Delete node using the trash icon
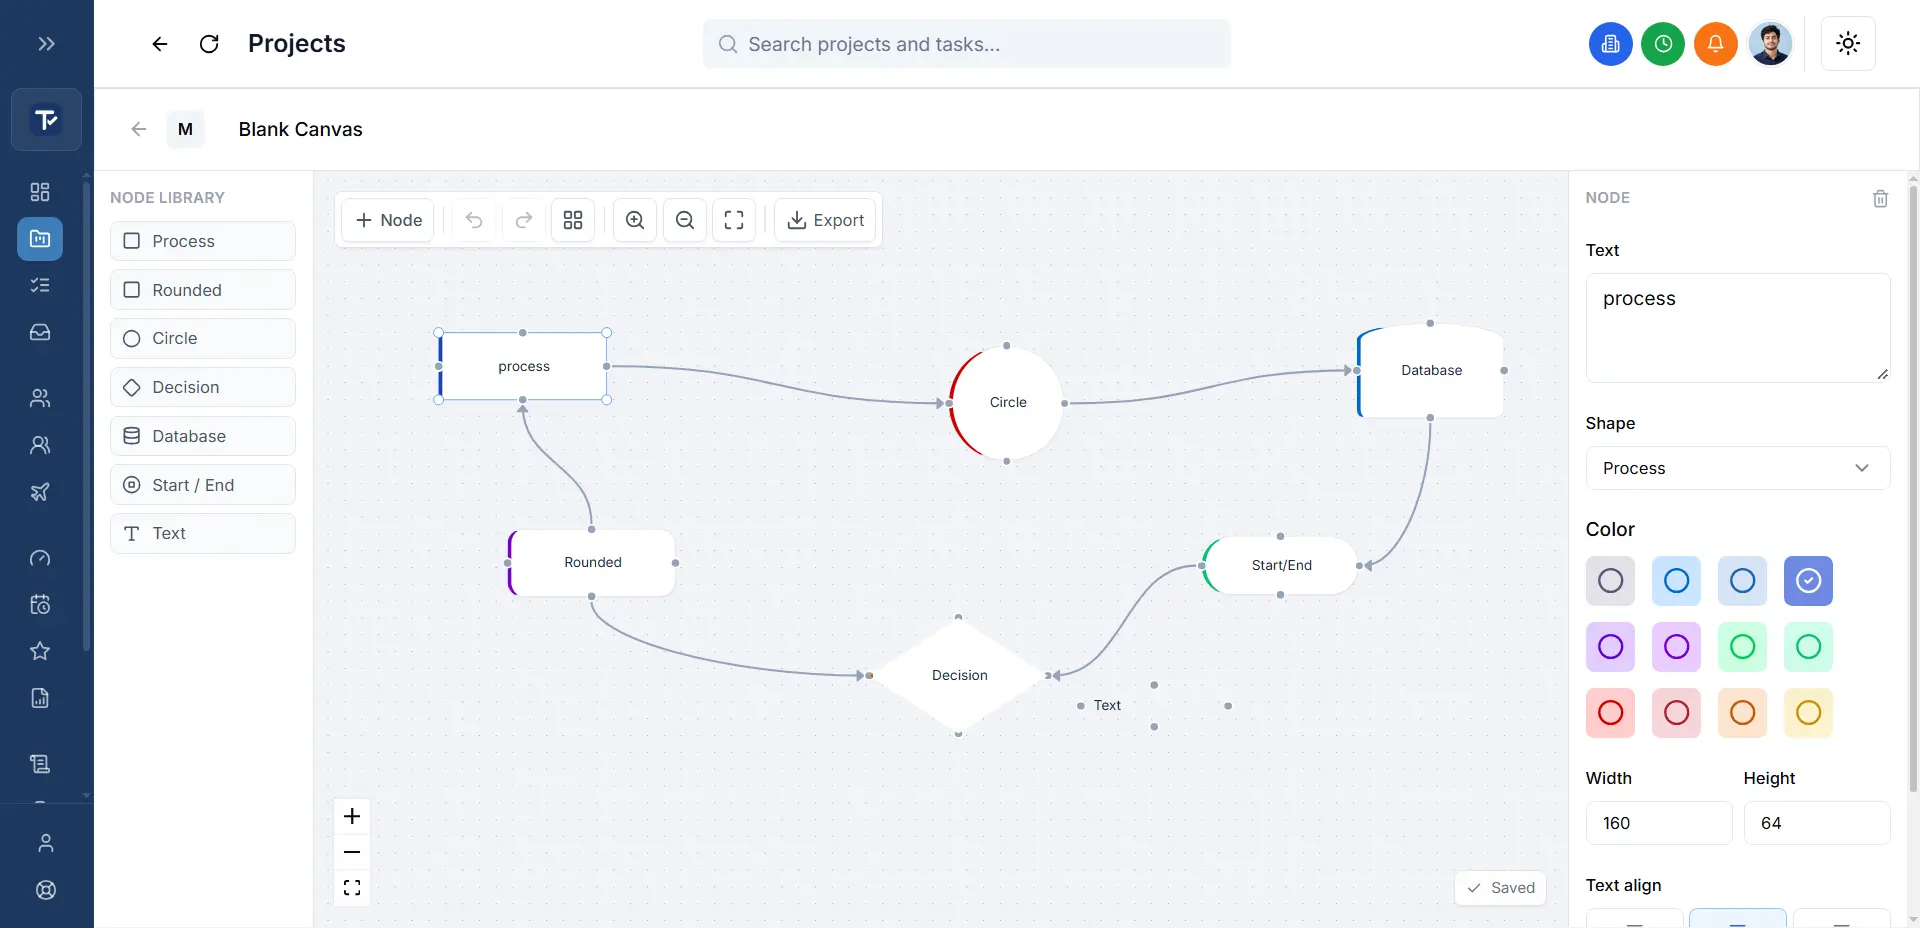Image resolution: width=1920 pixels, height=928 pixels. click(1880, 198)
